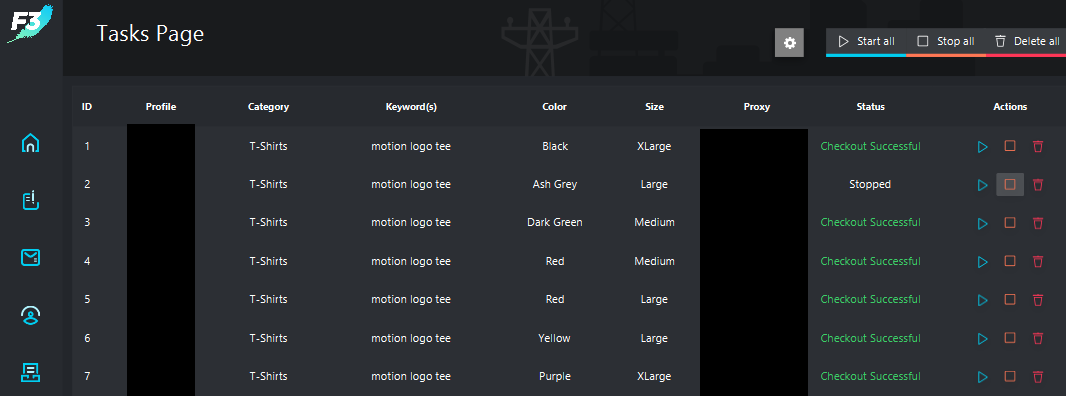Image resolution: width=1066 pixels, height=396 pixels.
Task: Click the Category column header
Action: [269, 107]
